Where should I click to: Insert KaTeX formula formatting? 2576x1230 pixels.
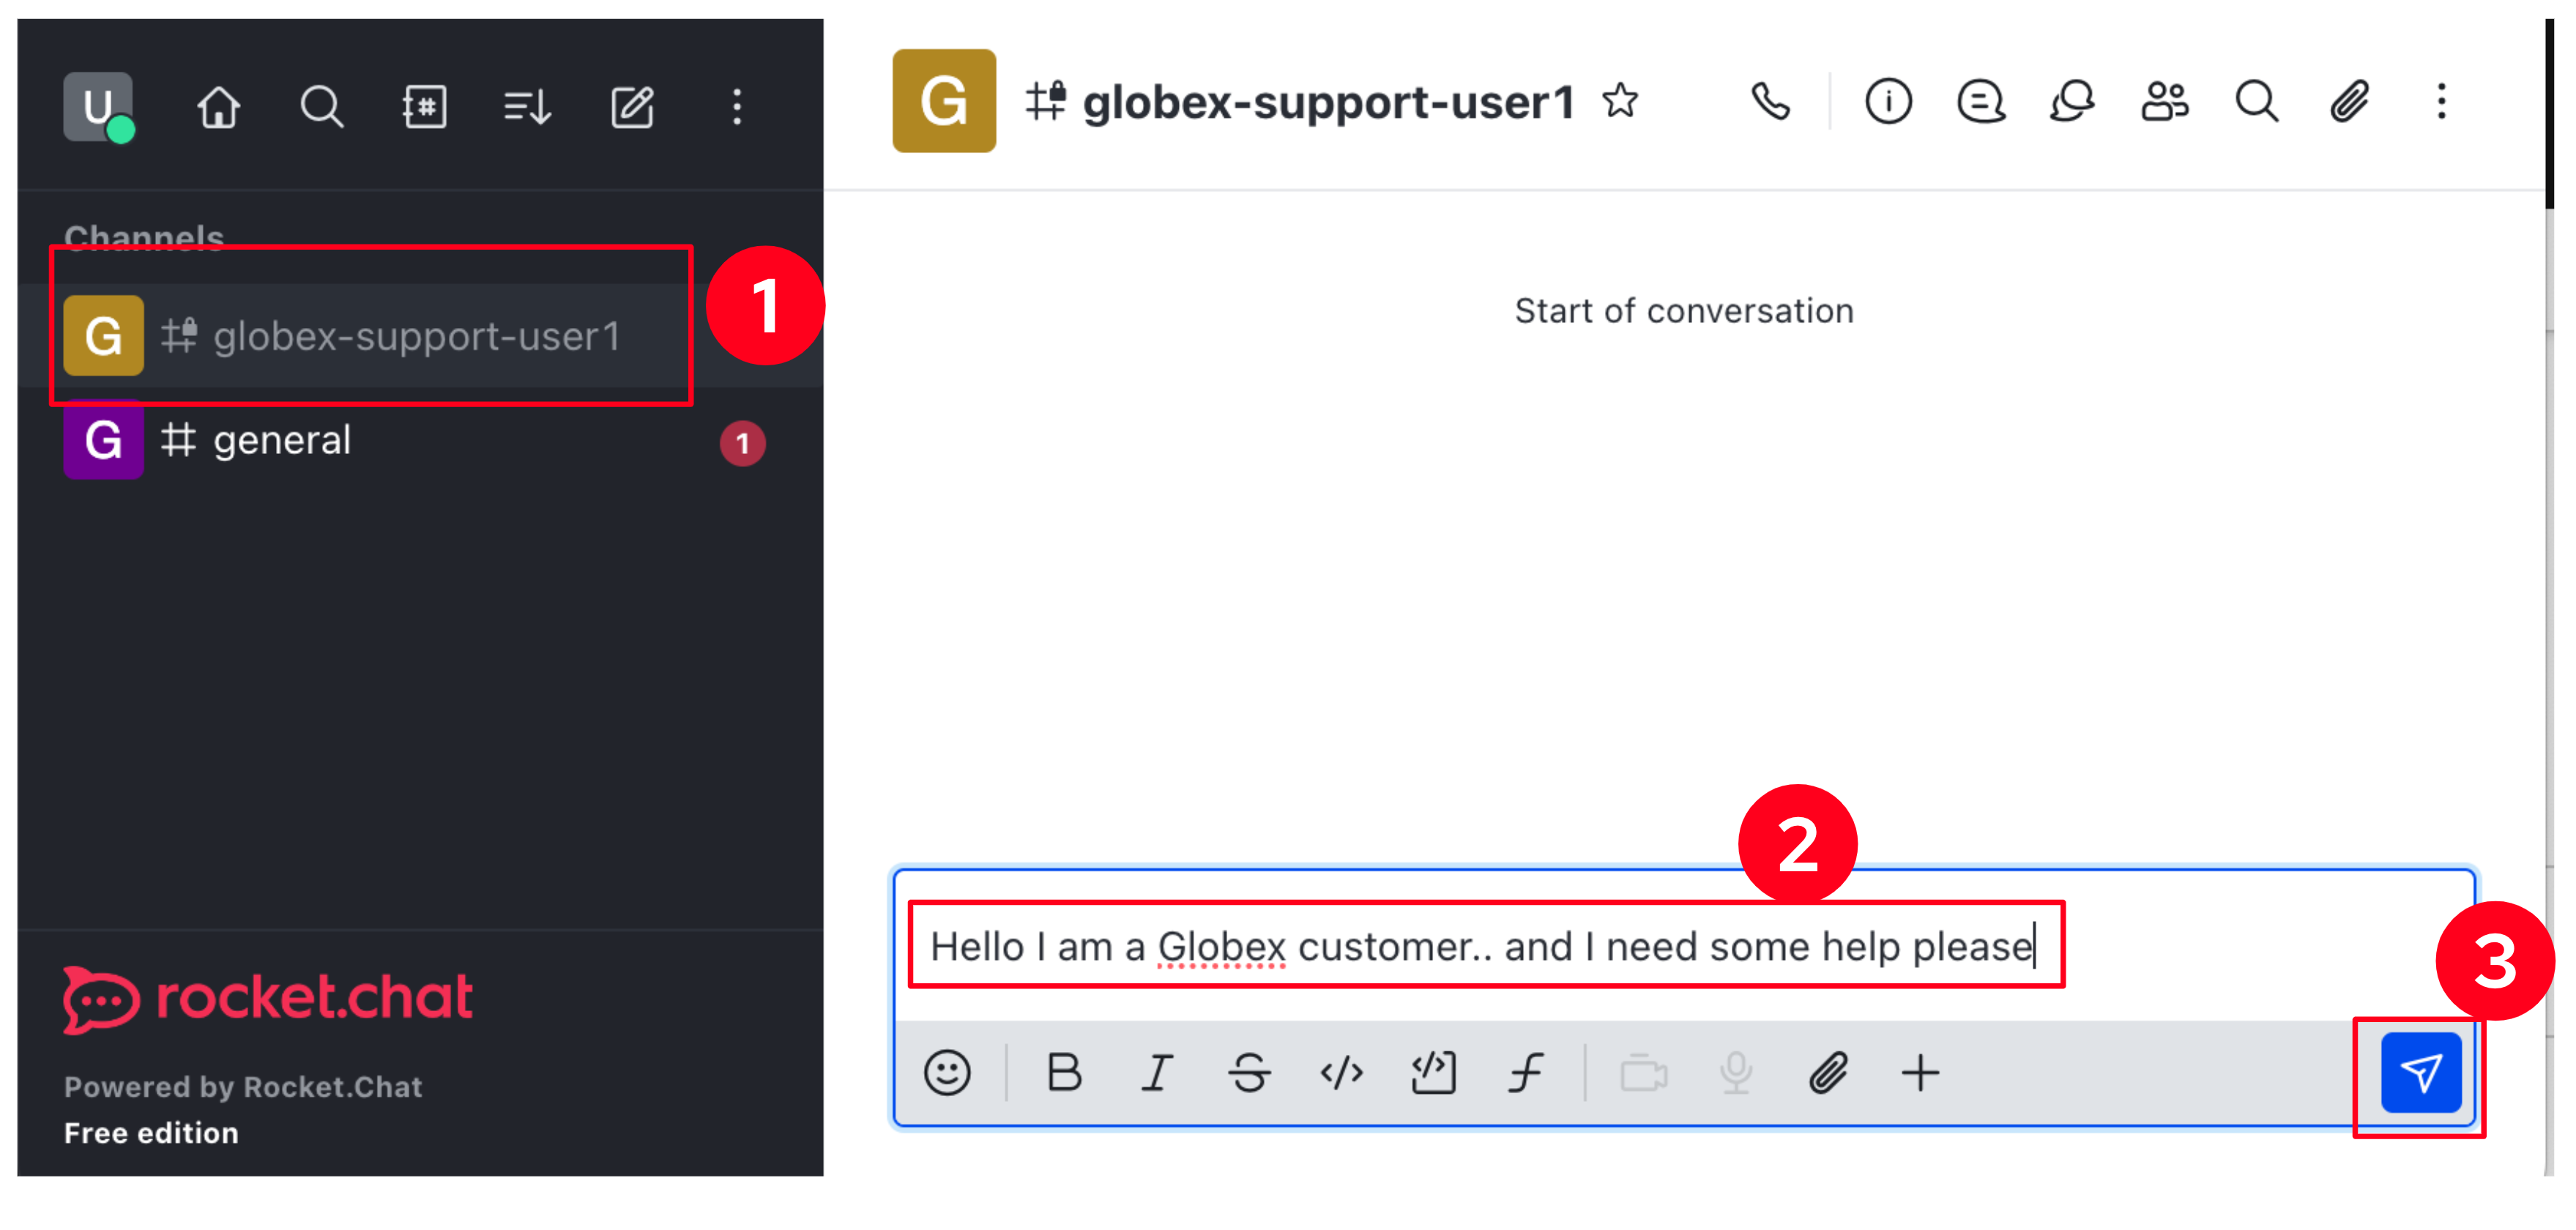[x=1526, y=1073]
